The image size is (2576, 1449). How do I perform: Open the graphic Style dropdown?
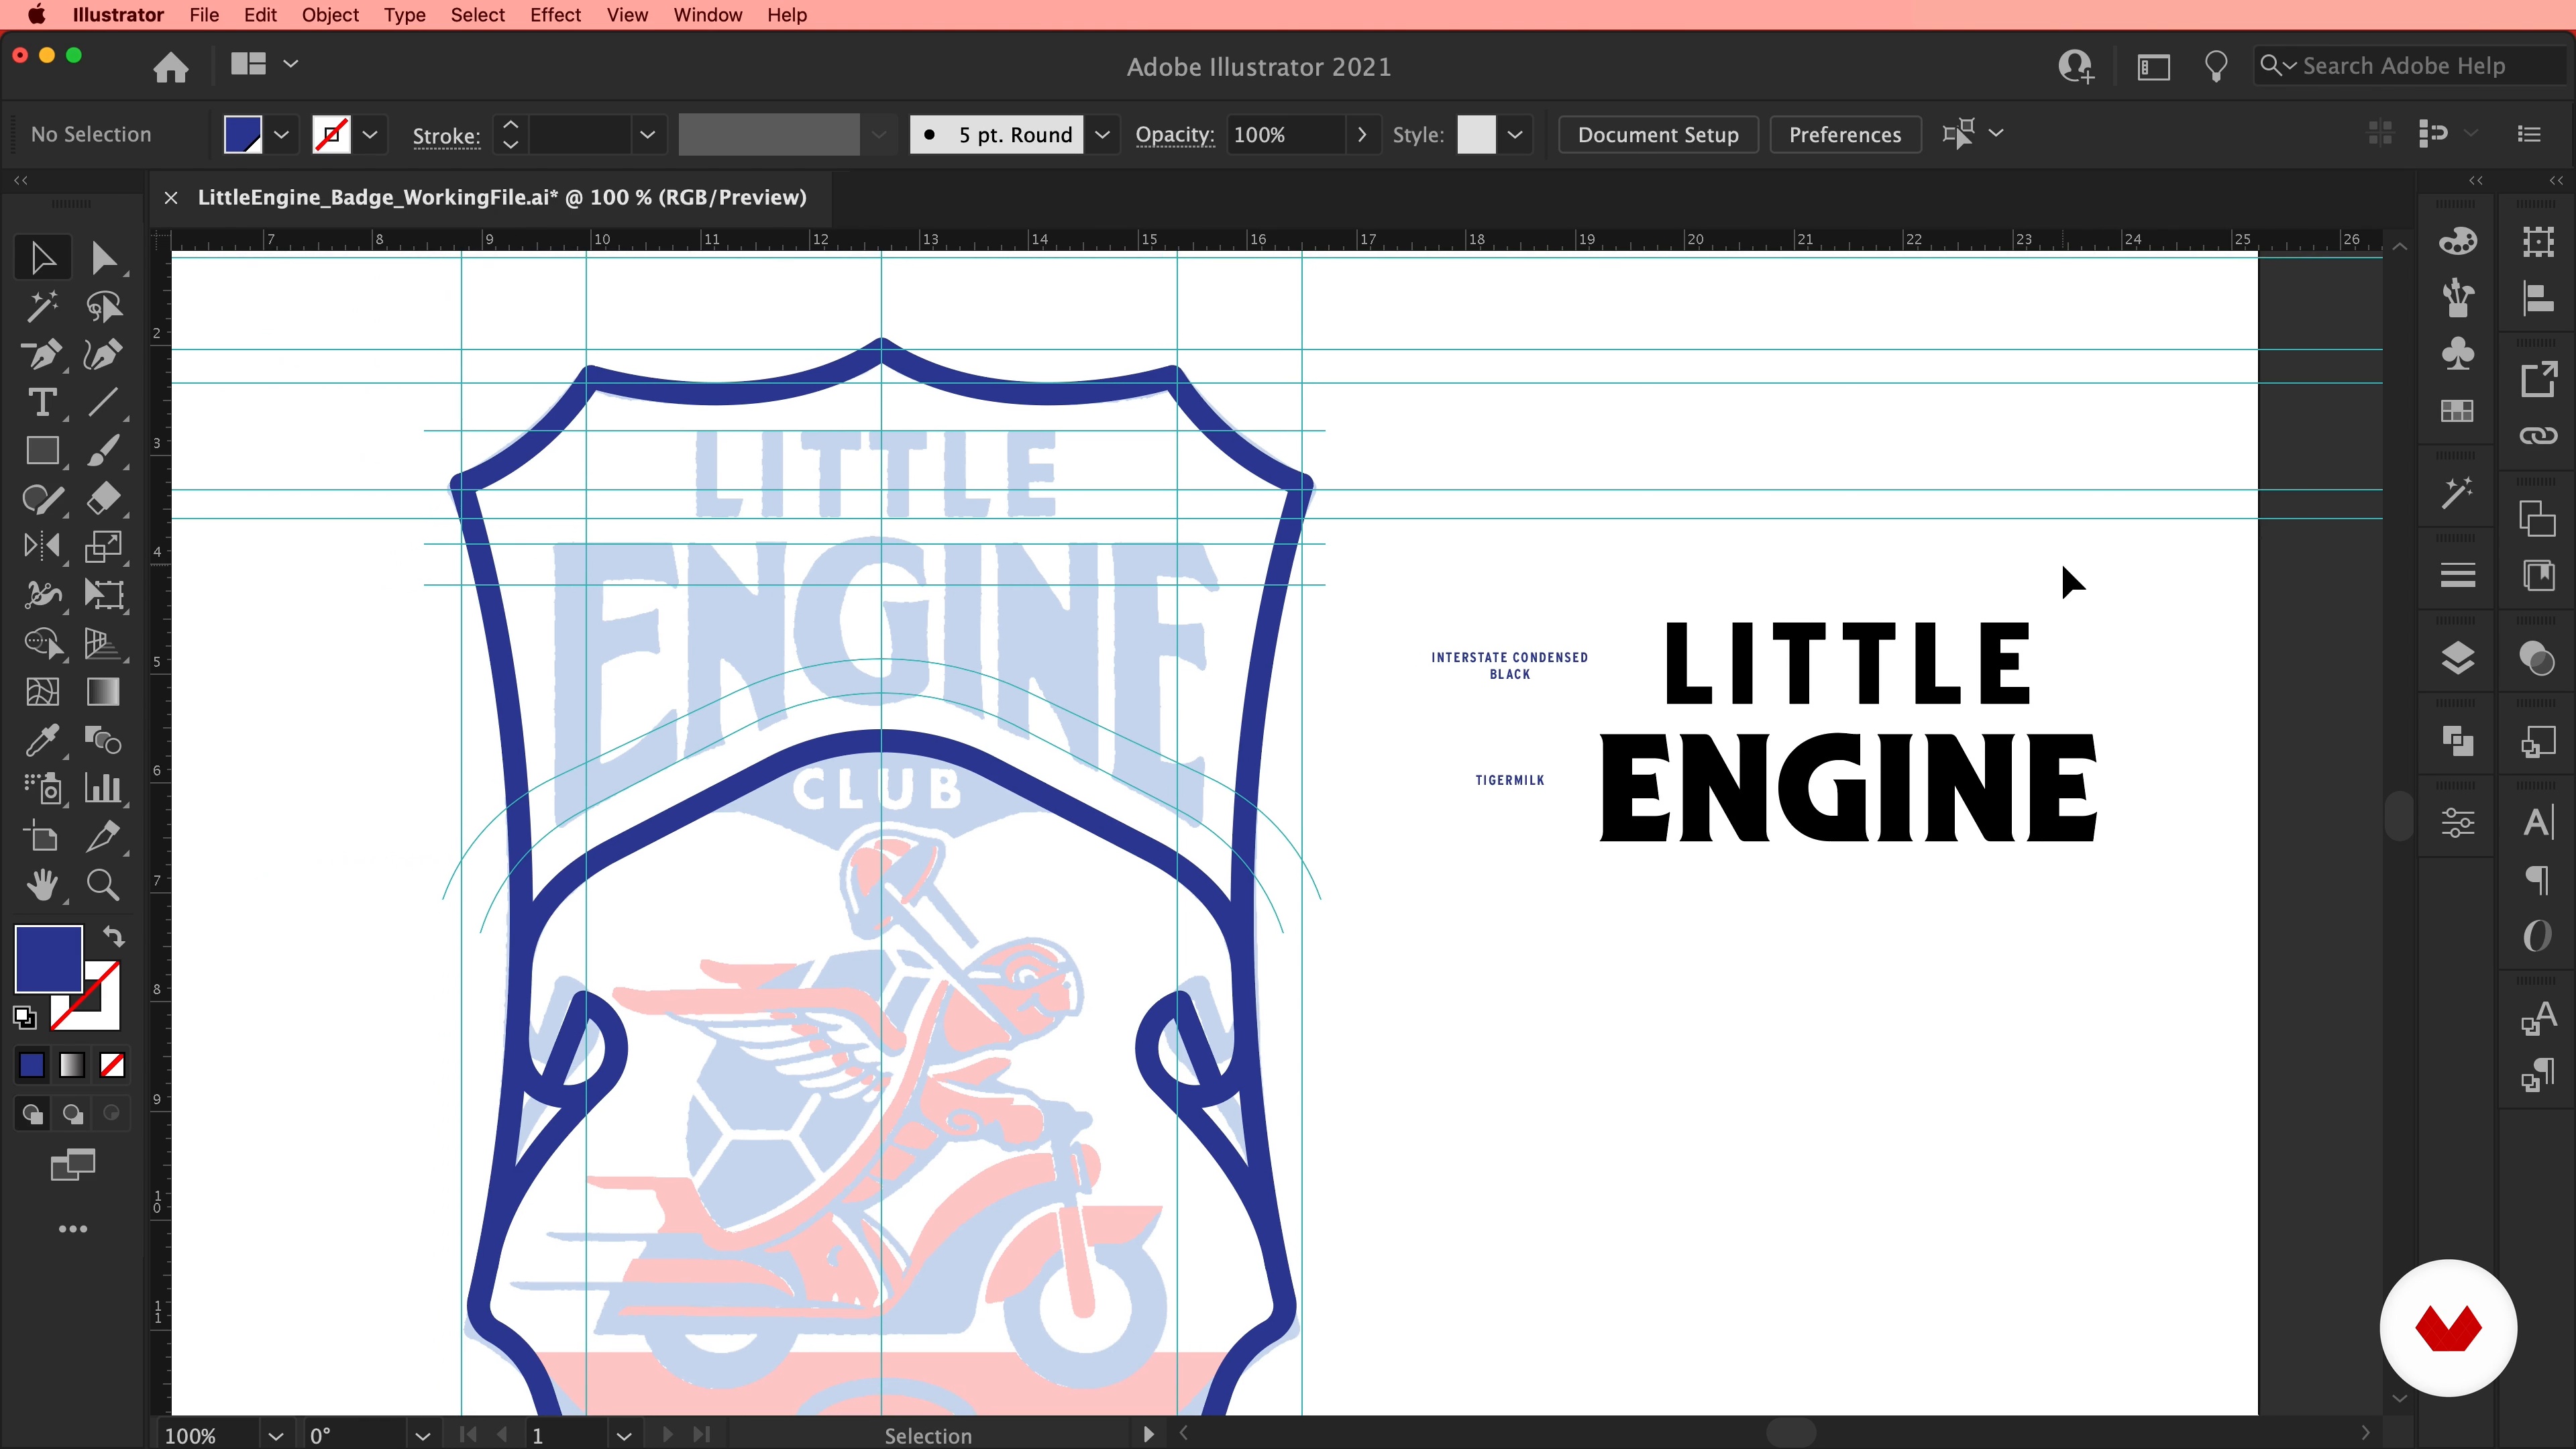click(1515, 134)
